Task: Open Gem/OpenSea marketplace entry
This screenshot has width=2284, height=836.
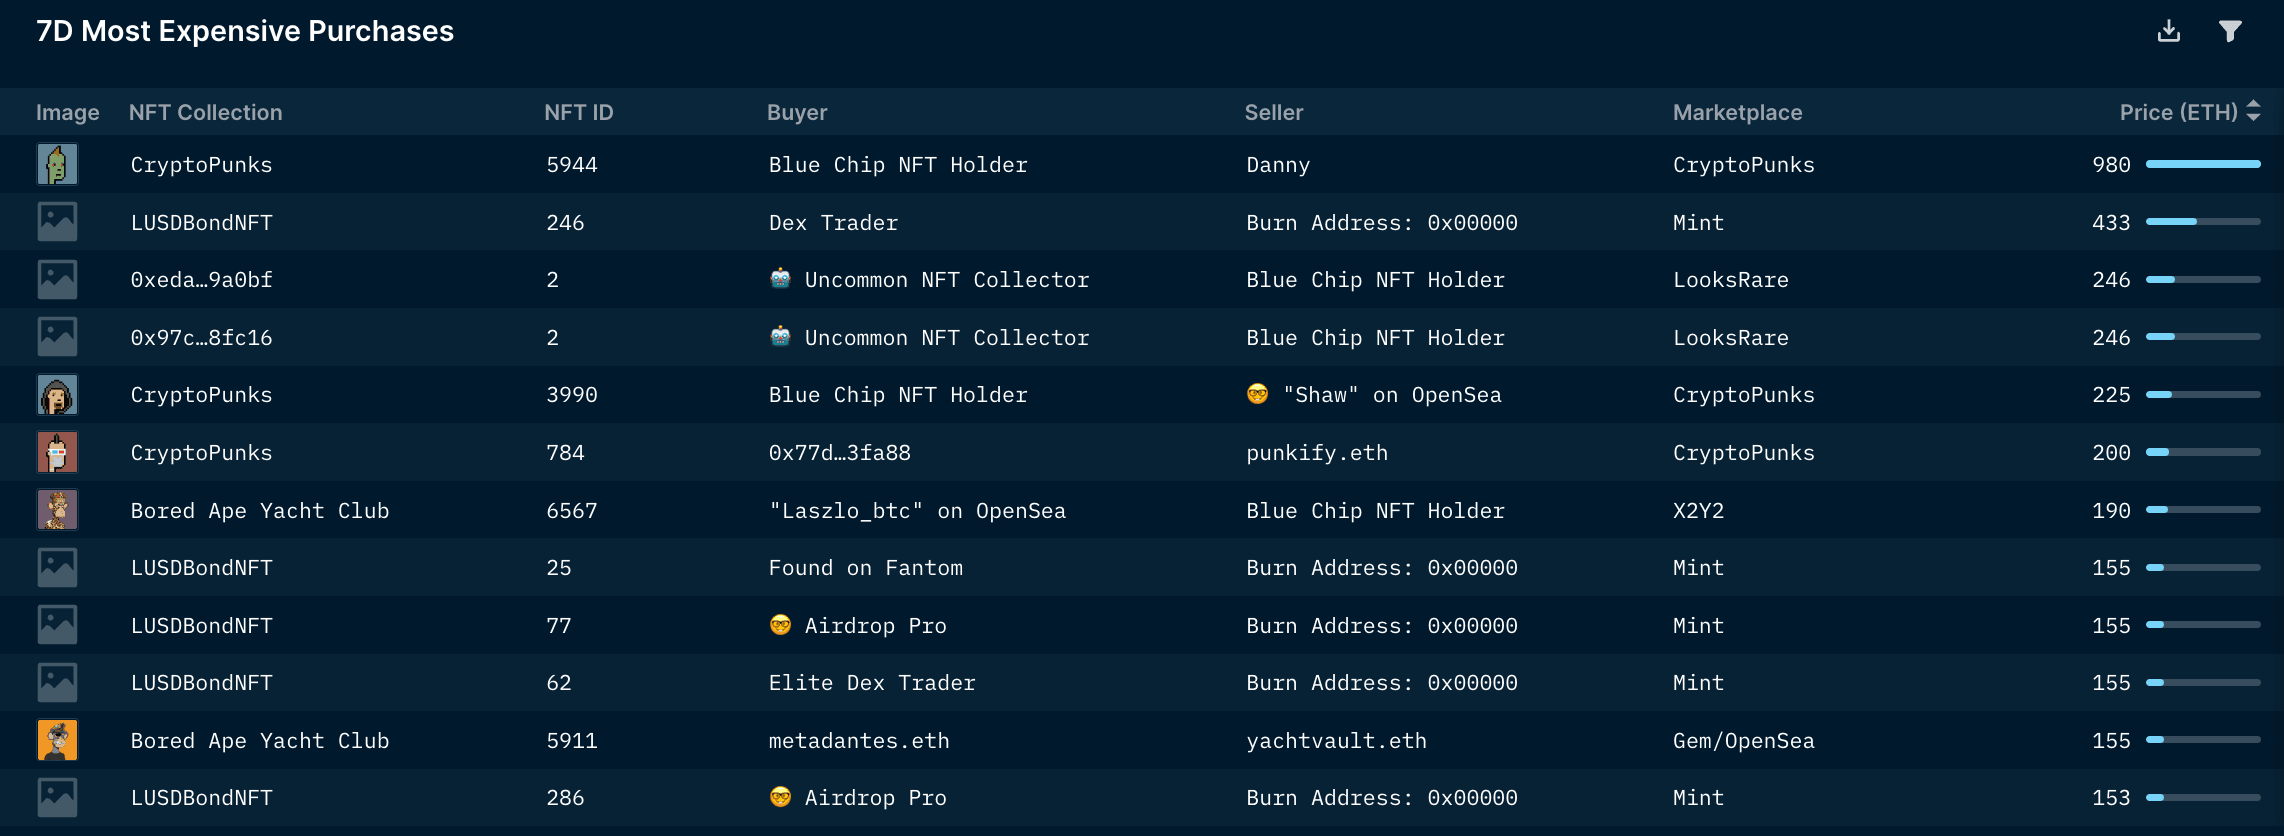Action: point(1743,741)
